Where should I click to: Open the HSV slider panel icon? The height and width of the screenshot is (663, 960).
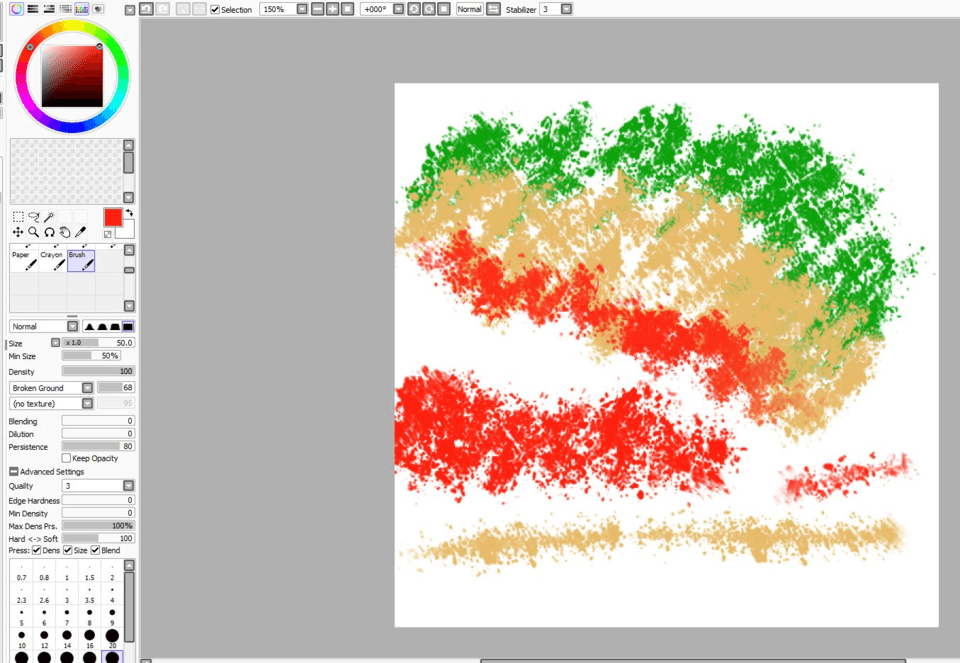click(49, 9)
